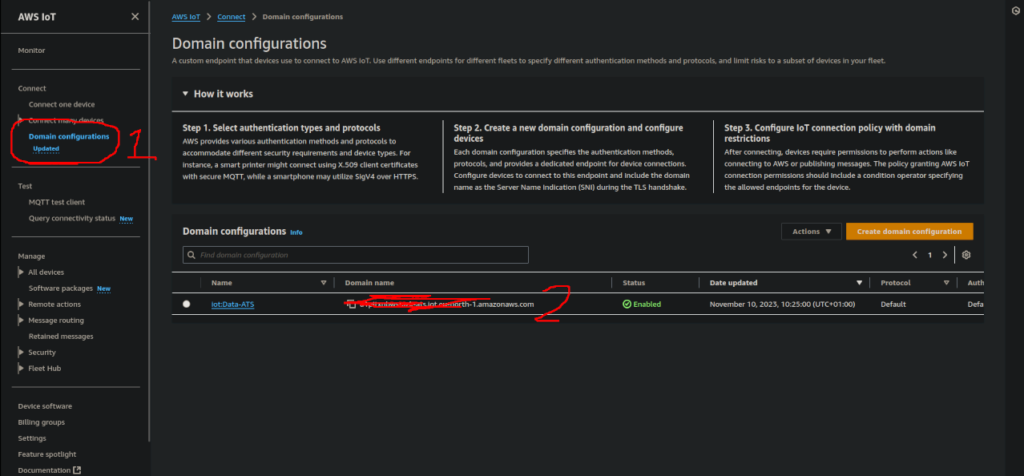
Task: Click page number 1 in pagination
Action: pos(930,255)
